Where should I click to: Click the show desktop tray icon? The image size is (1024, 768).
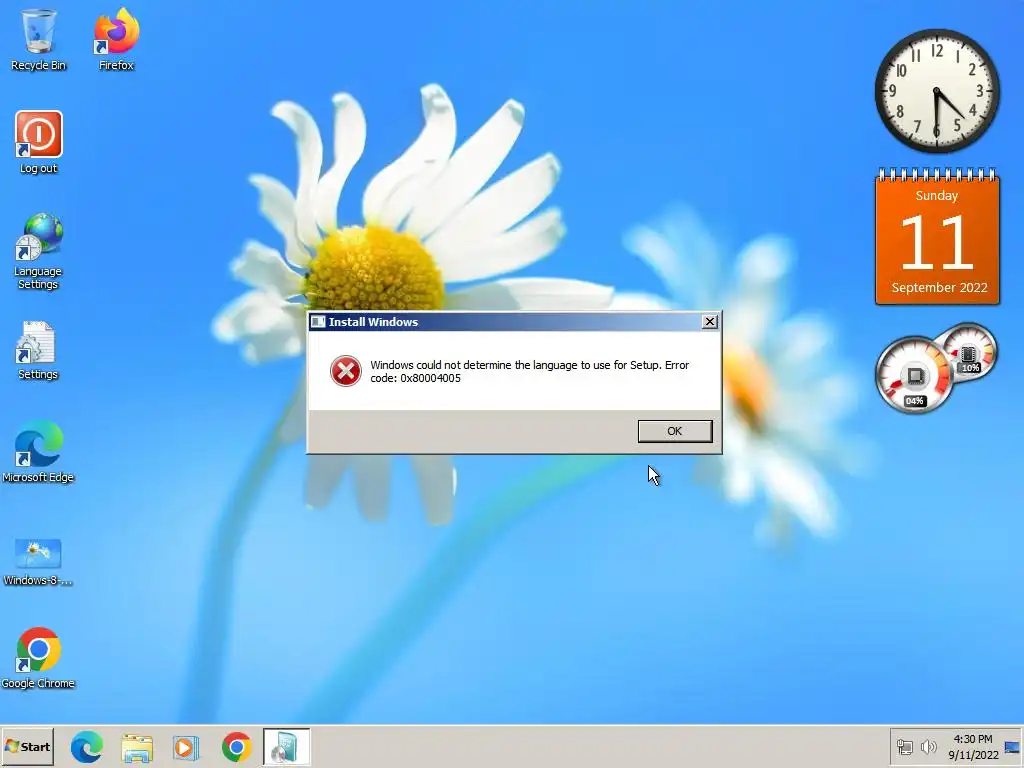[1012, 747]
